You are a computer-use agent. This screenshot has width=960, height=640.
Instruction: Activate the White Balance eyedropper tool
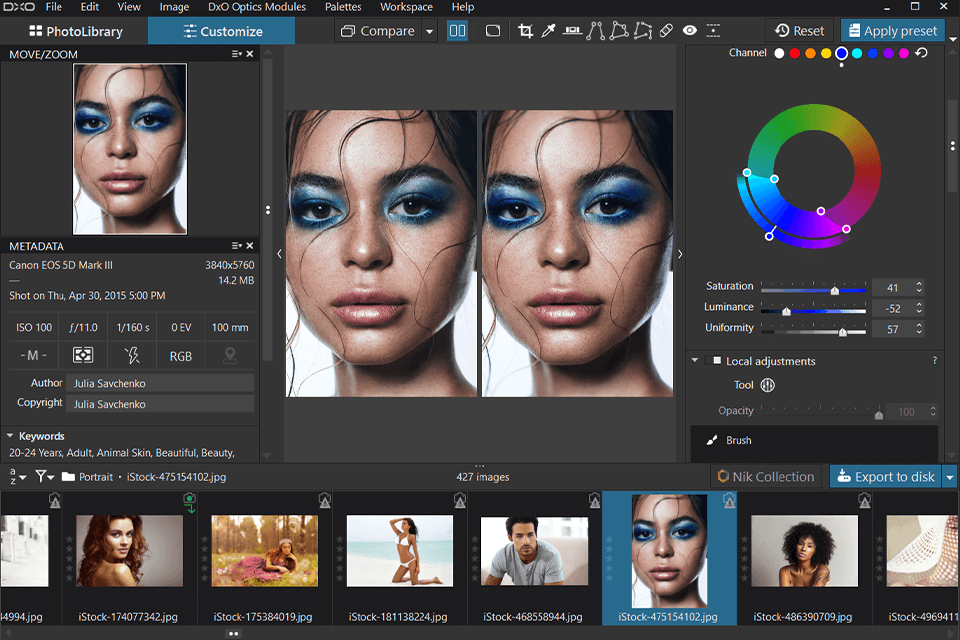coord(548,31)
